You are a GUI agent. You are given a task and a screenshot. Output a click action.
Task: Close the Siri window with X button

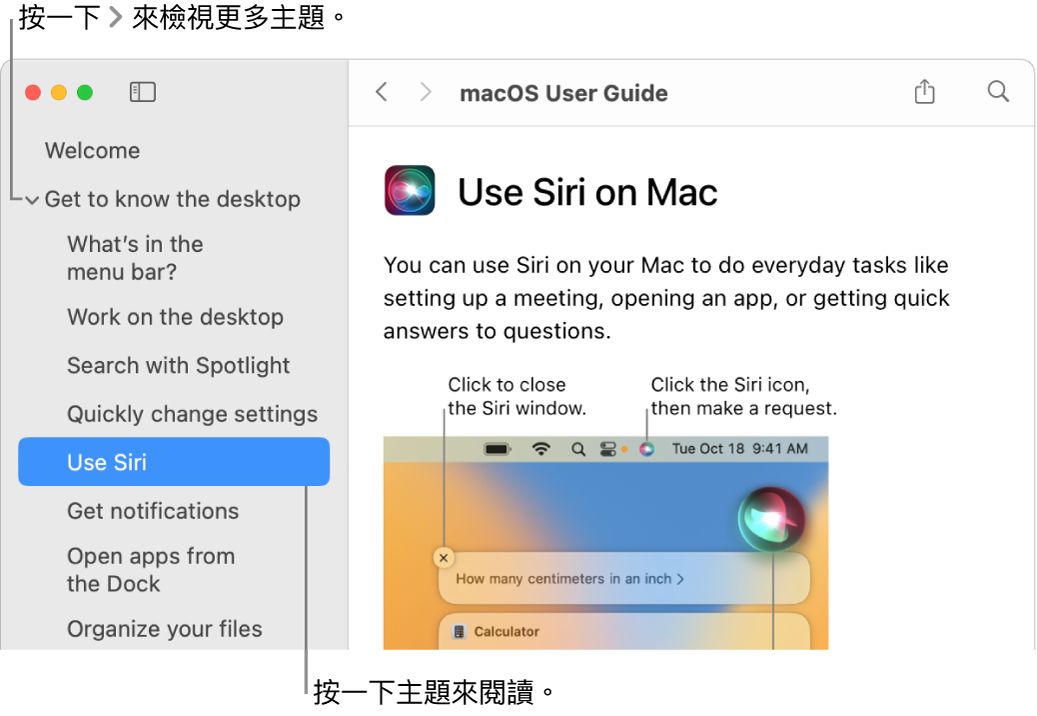[x=444, y=558]
